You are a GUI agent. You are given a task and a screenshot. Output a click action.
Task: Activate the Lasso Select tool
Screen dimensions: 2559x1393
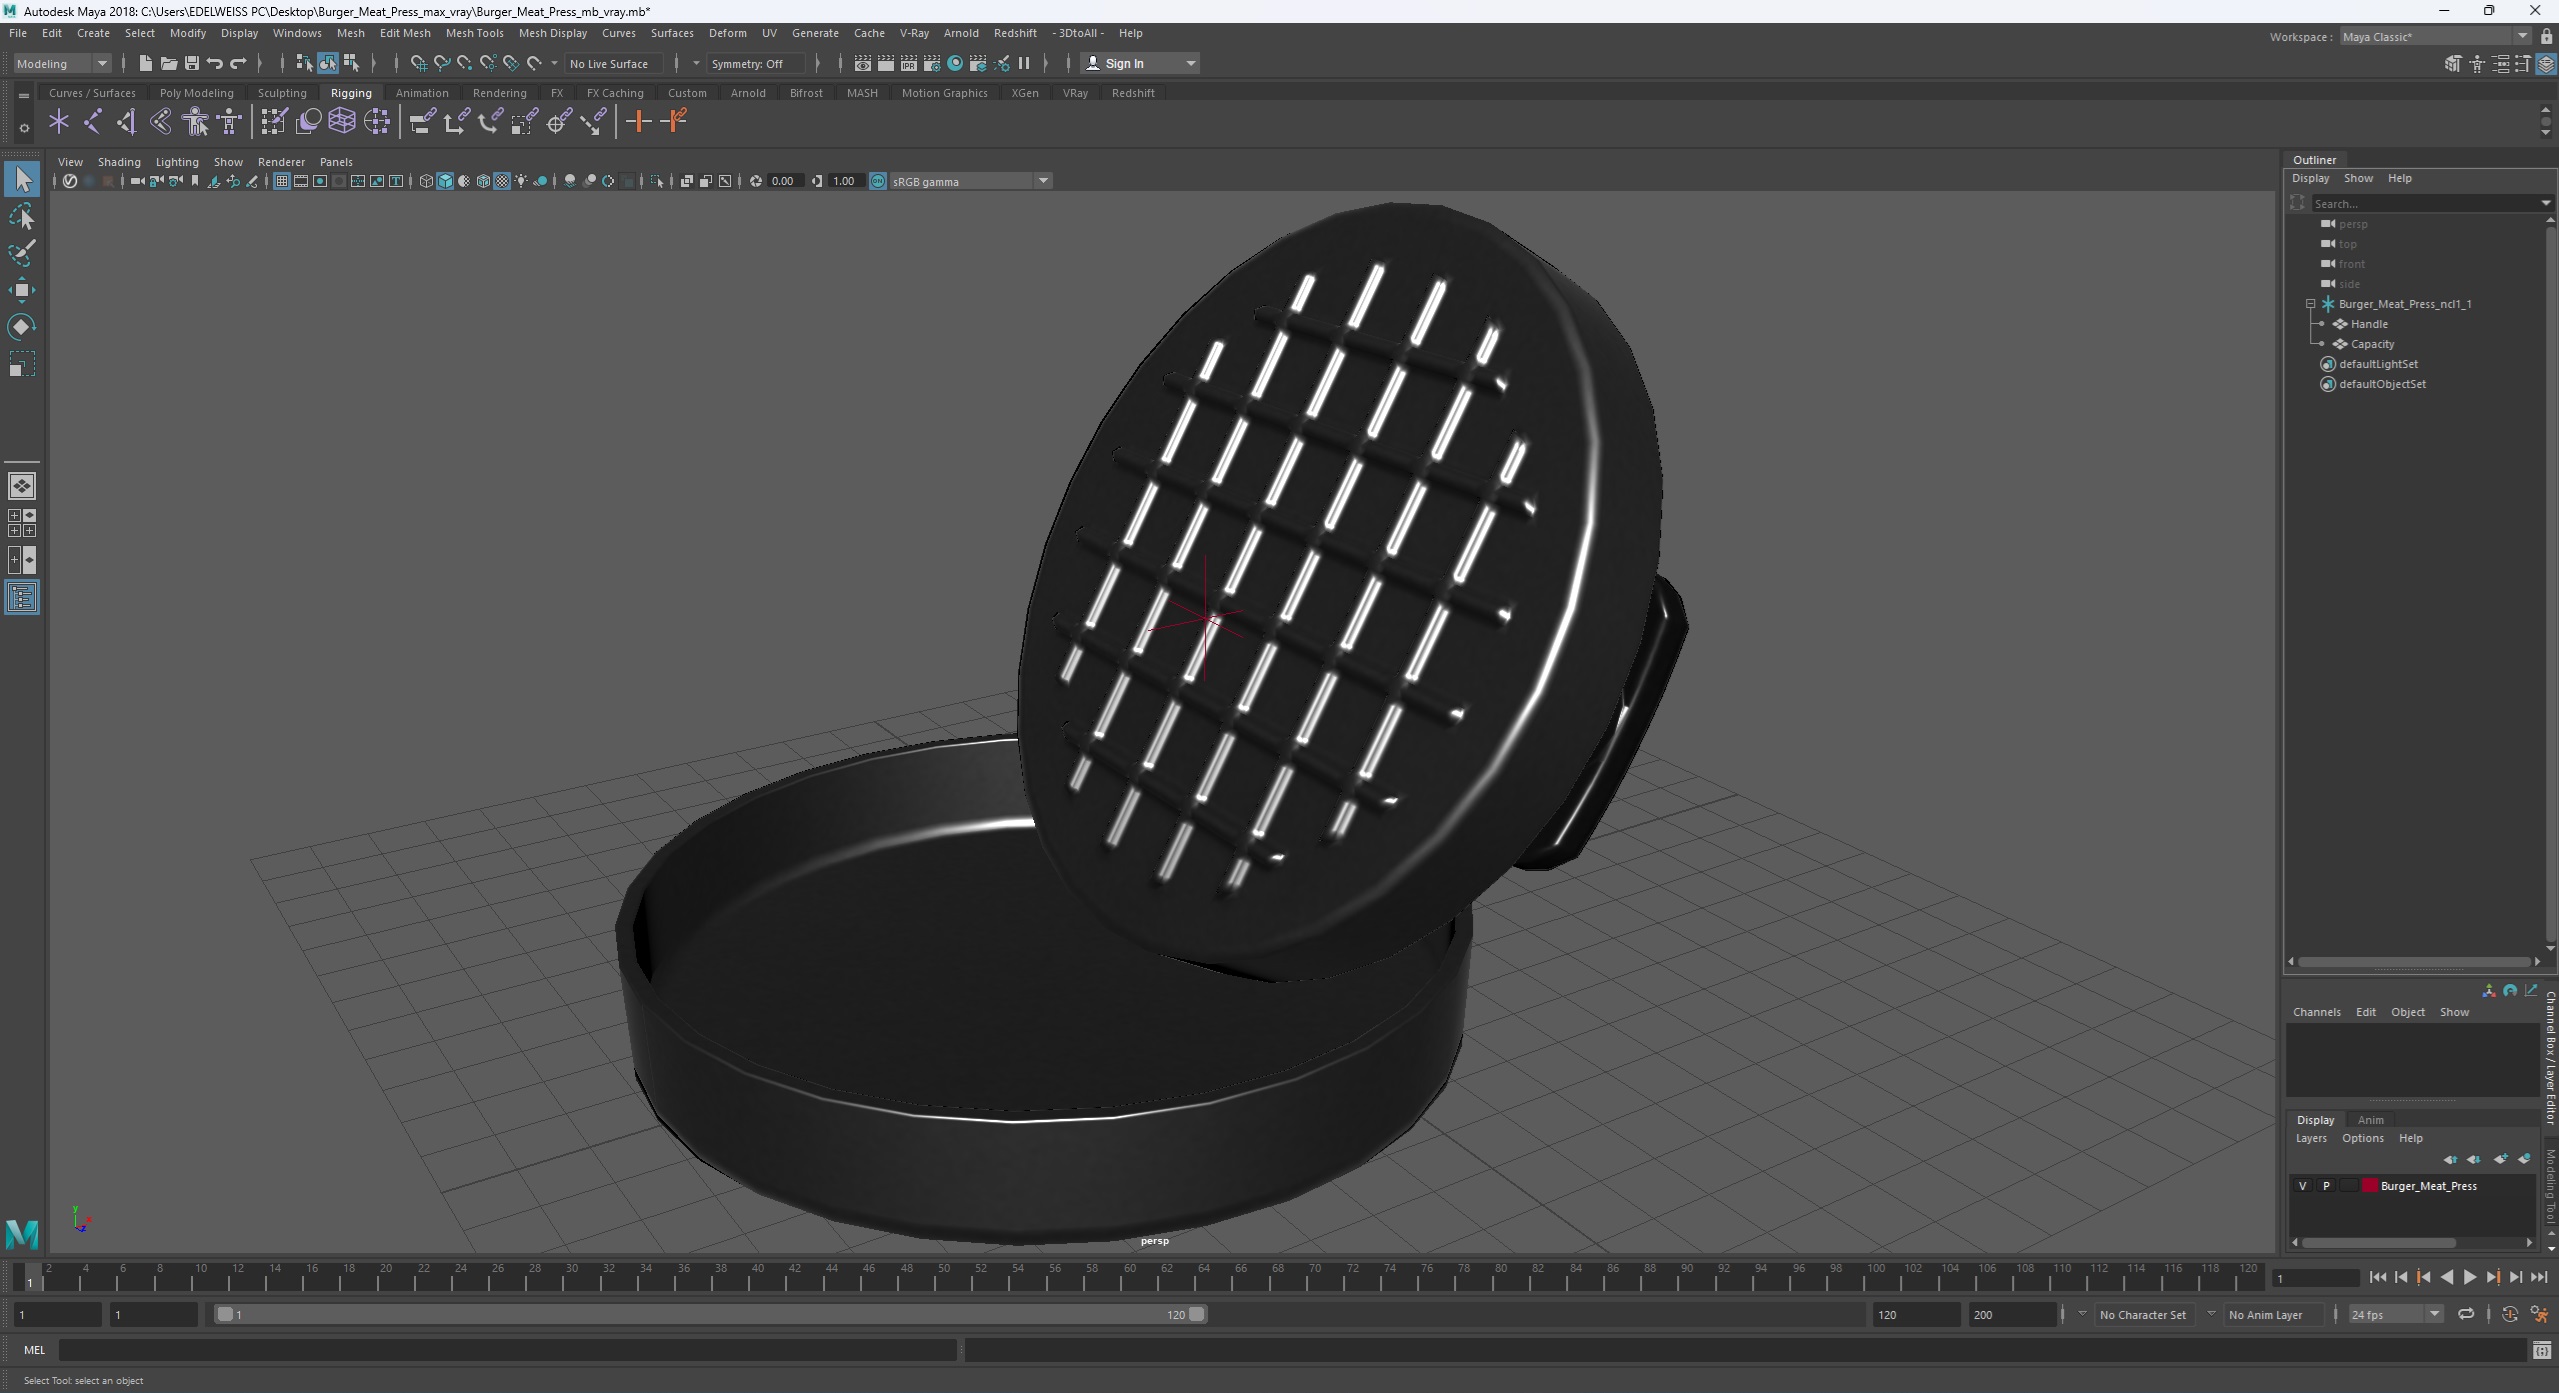pos(22,217)
